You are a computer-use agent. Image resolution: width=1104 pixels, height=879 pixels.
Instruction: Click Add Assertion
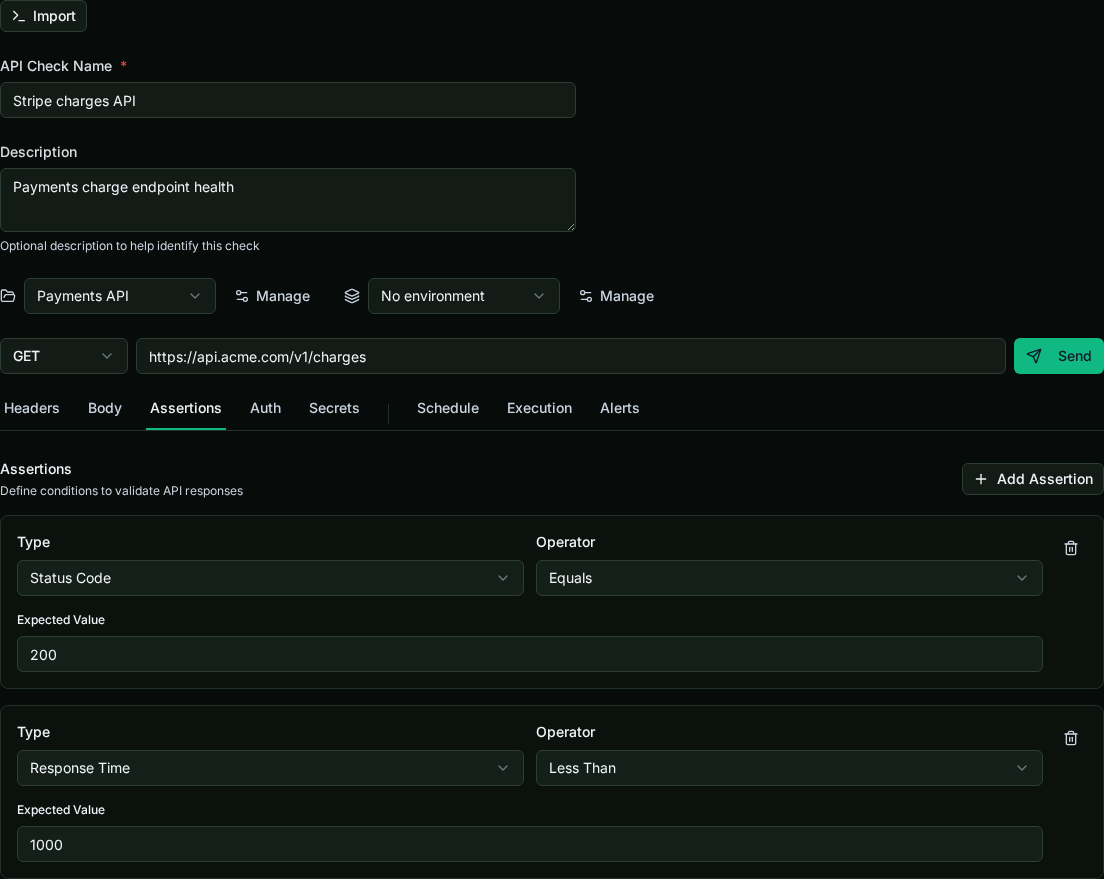pos(1032,479)
